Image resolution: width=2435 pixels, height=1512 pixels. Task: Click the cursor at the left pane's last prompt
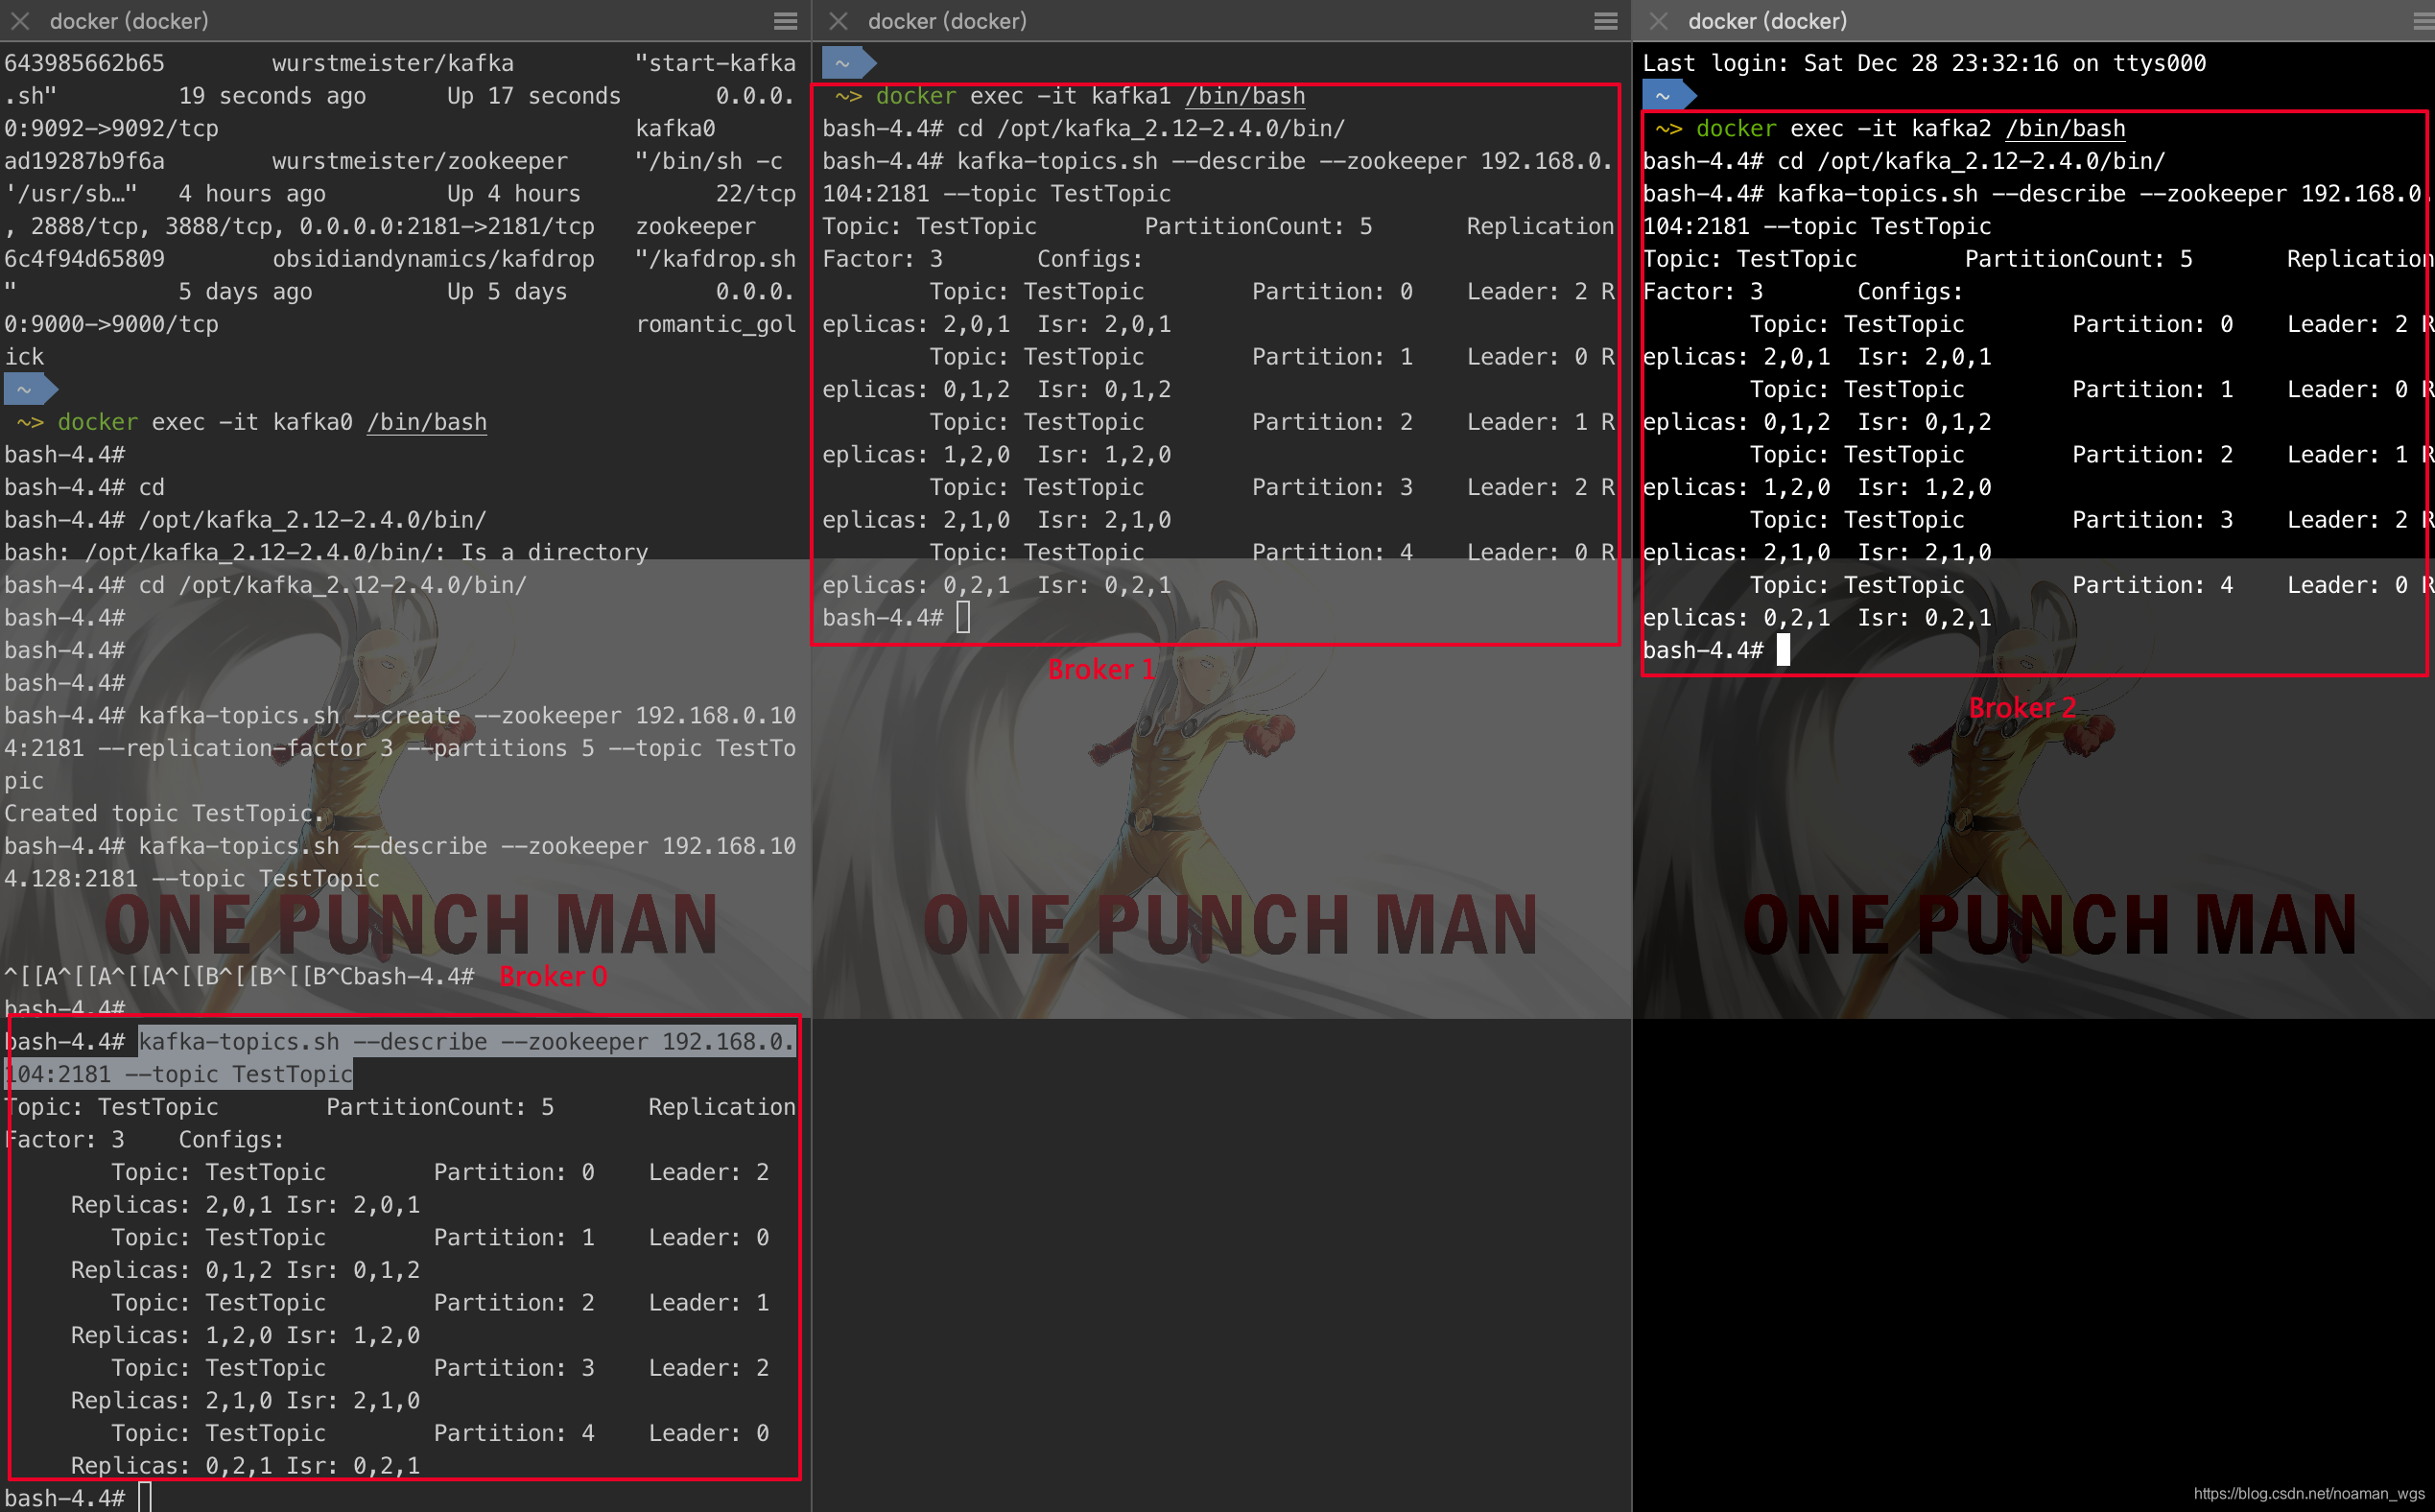[x=145, y=1498]
